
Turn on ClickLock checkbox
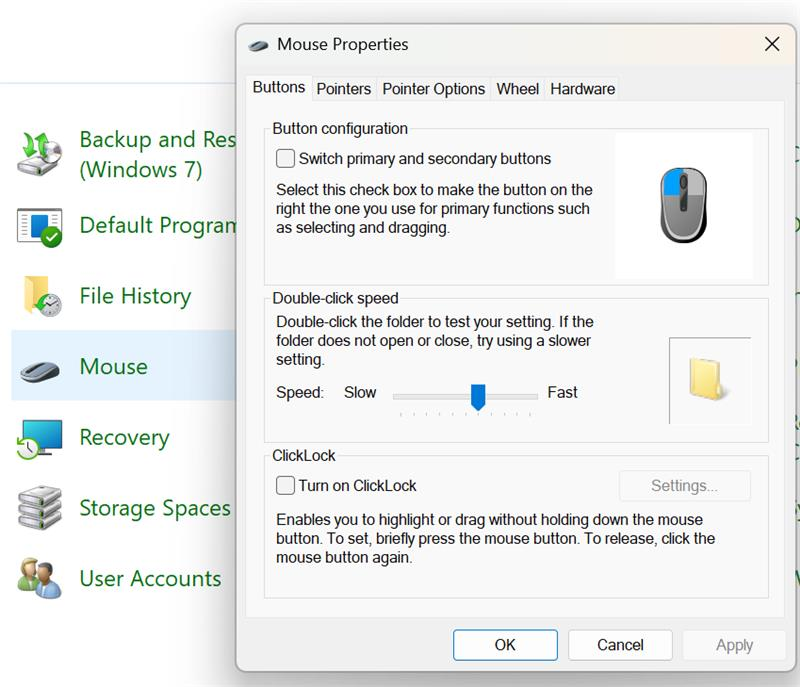(285, 485)
